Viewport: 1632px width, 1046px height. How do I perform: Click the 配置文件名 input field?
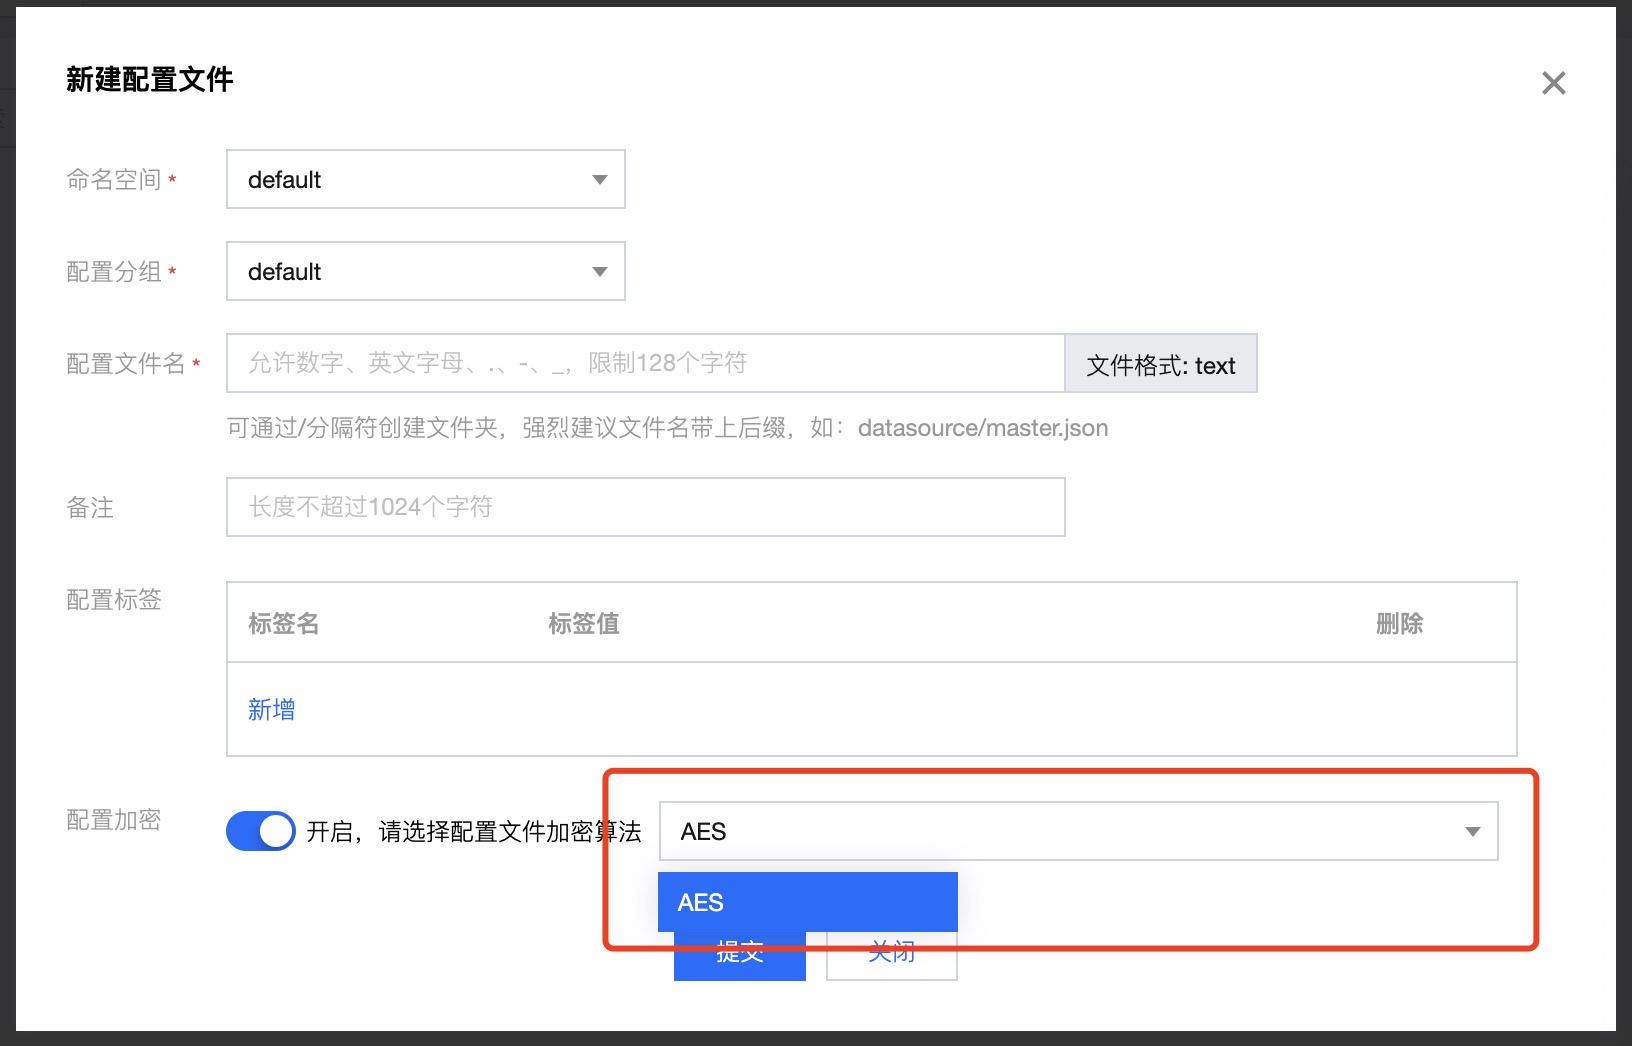click(645, 364)
